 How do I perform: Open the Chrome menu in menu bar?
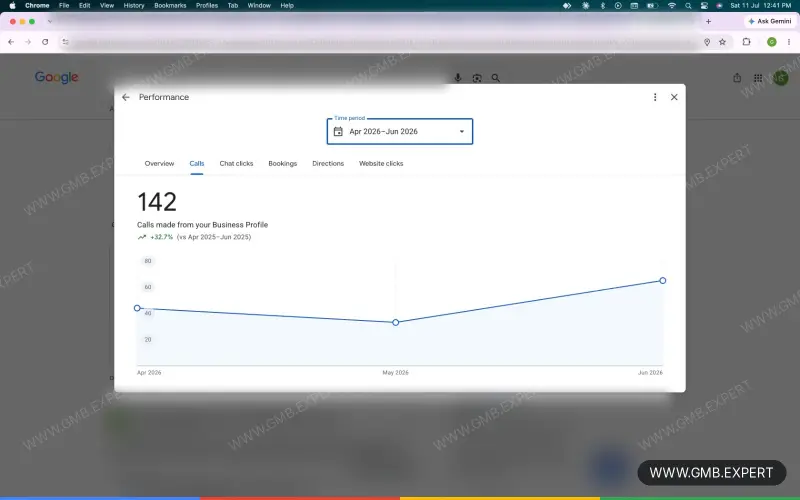pos(37,6)
